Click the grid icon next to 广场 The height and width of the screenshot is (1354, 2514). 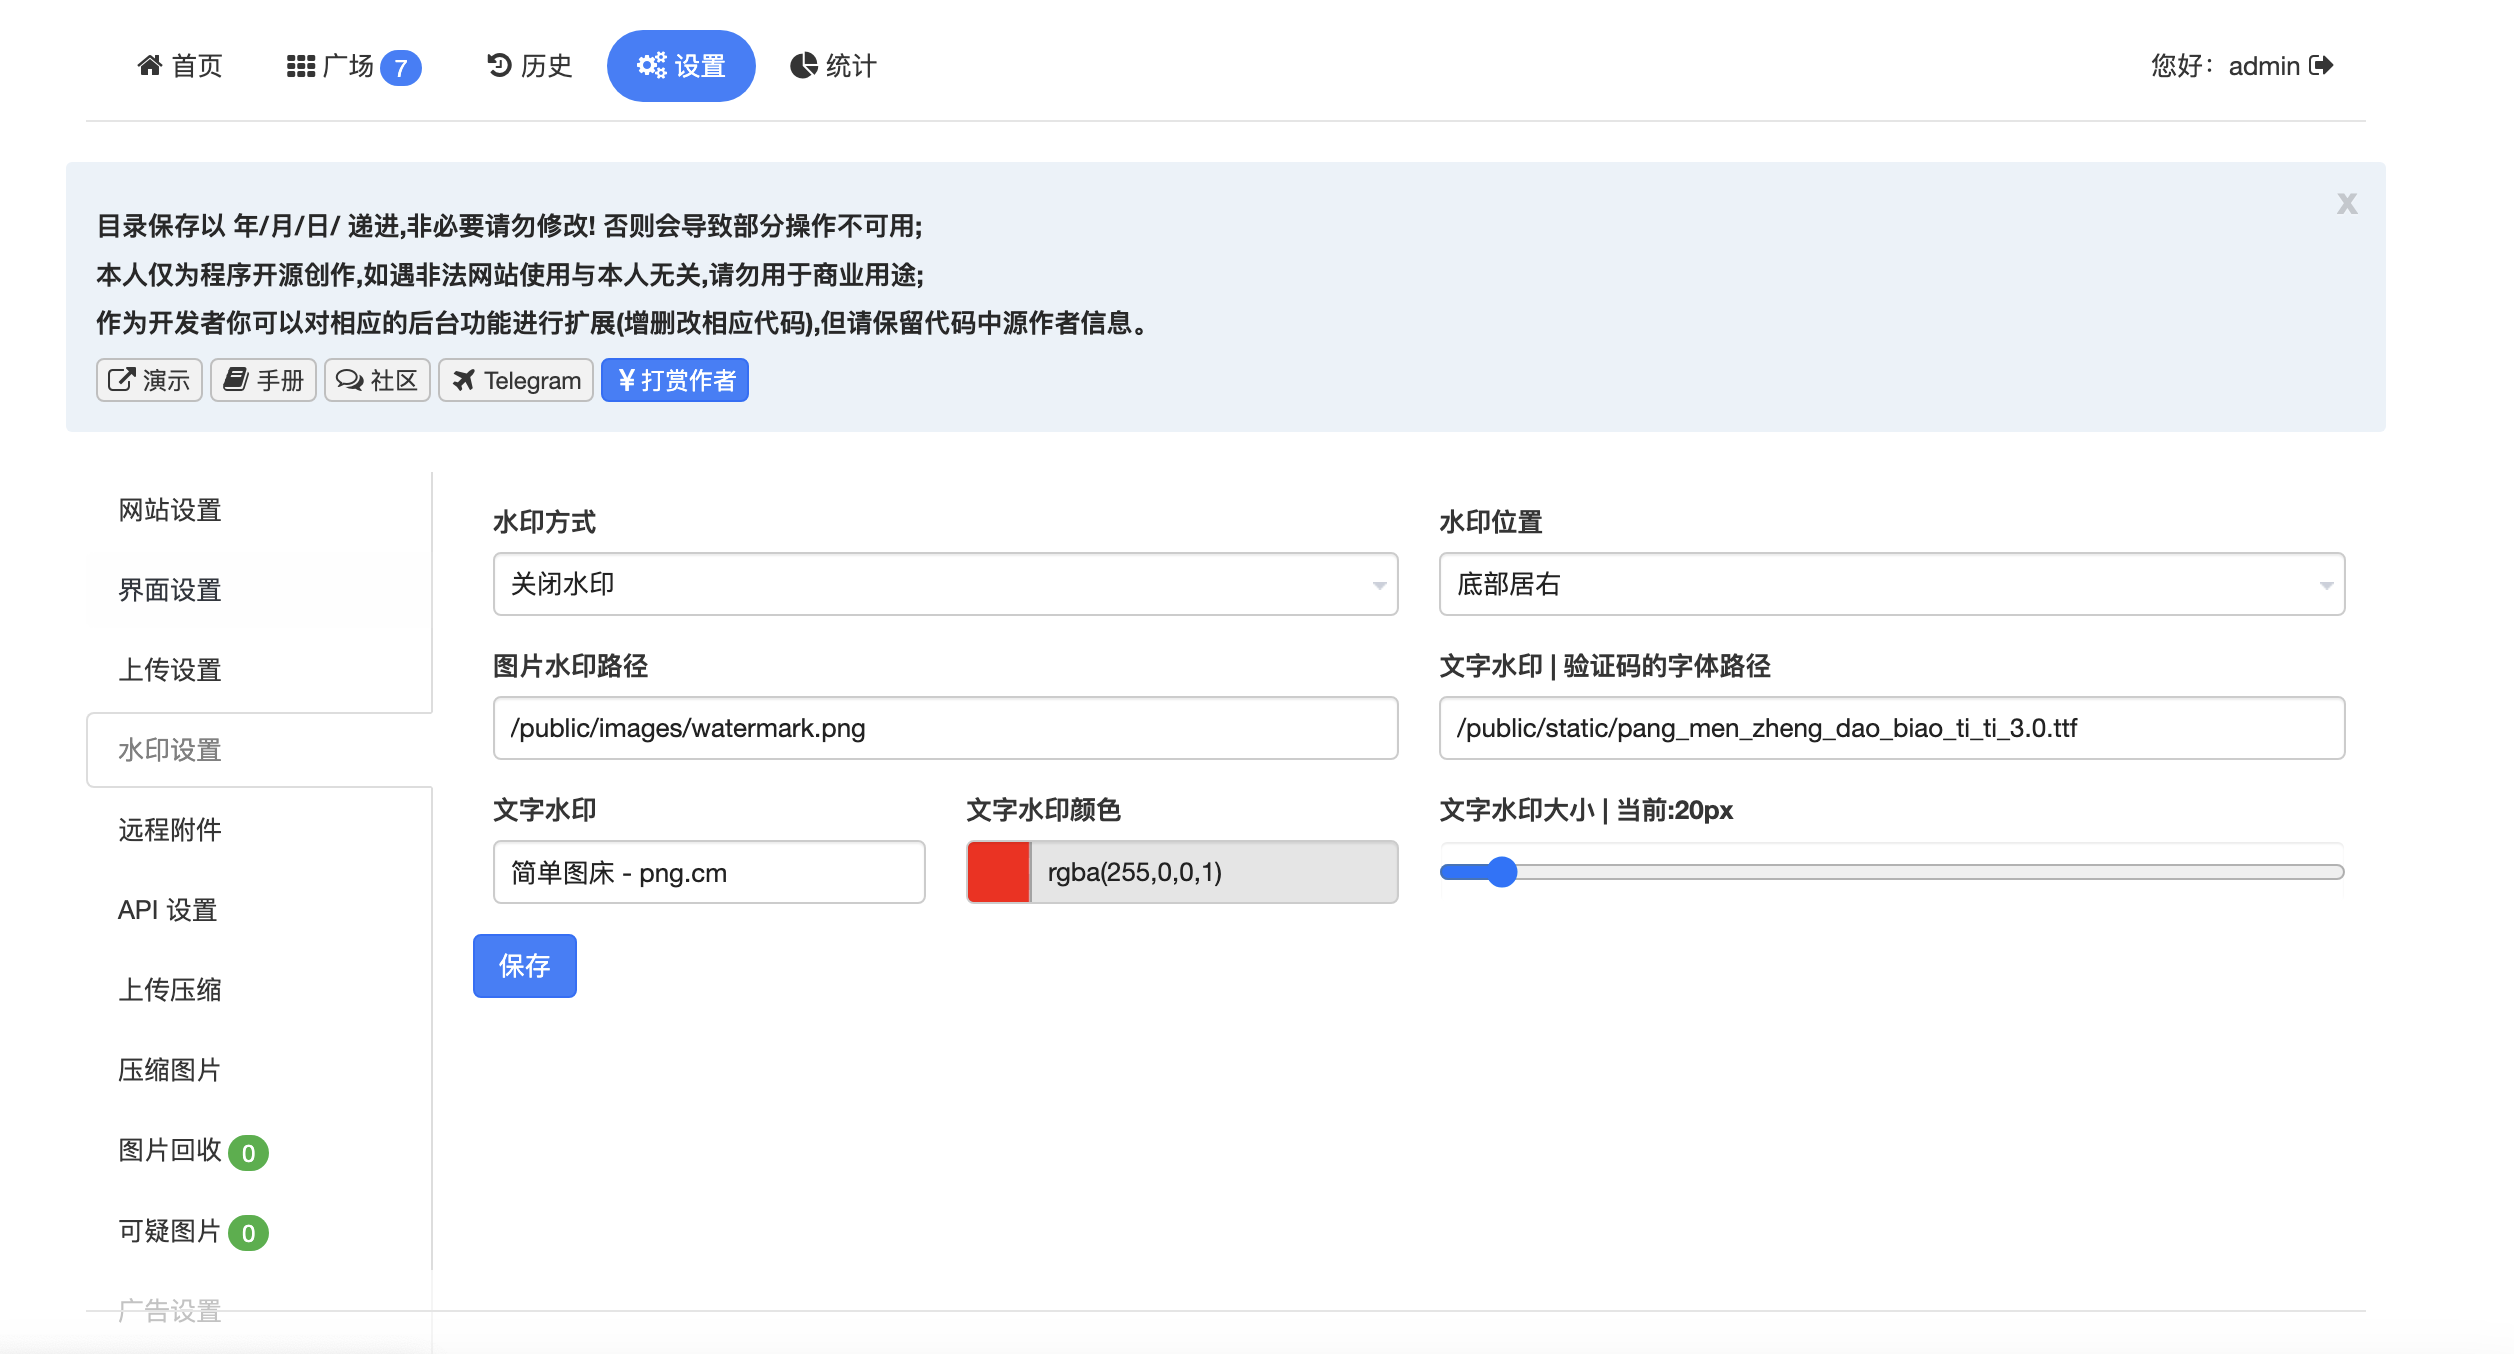pyautogui.click(x=300, y=66)
